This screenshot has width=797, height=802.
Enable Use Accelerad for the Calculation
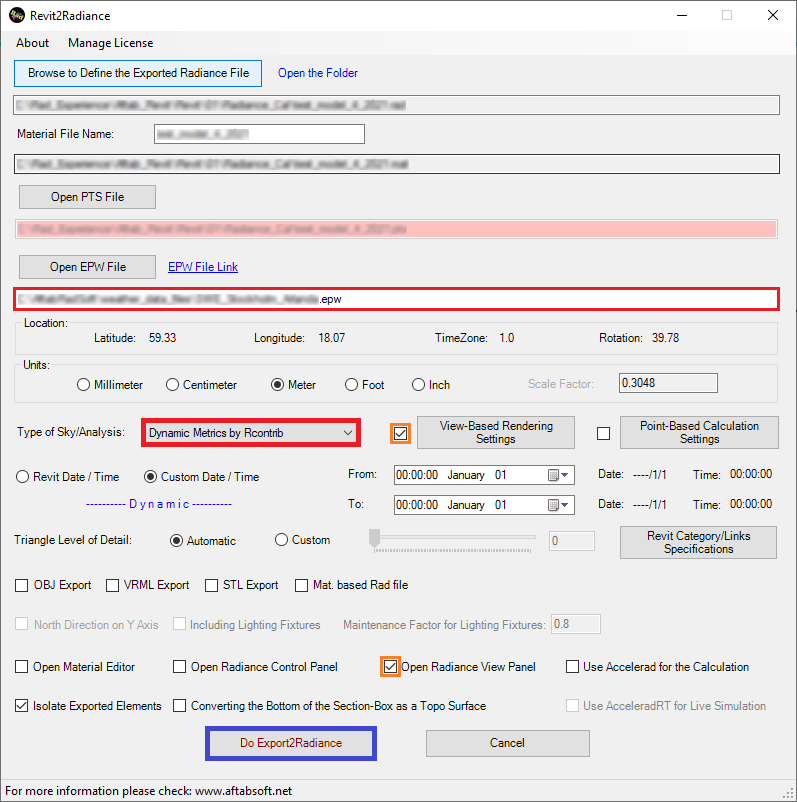pos(572,667)
